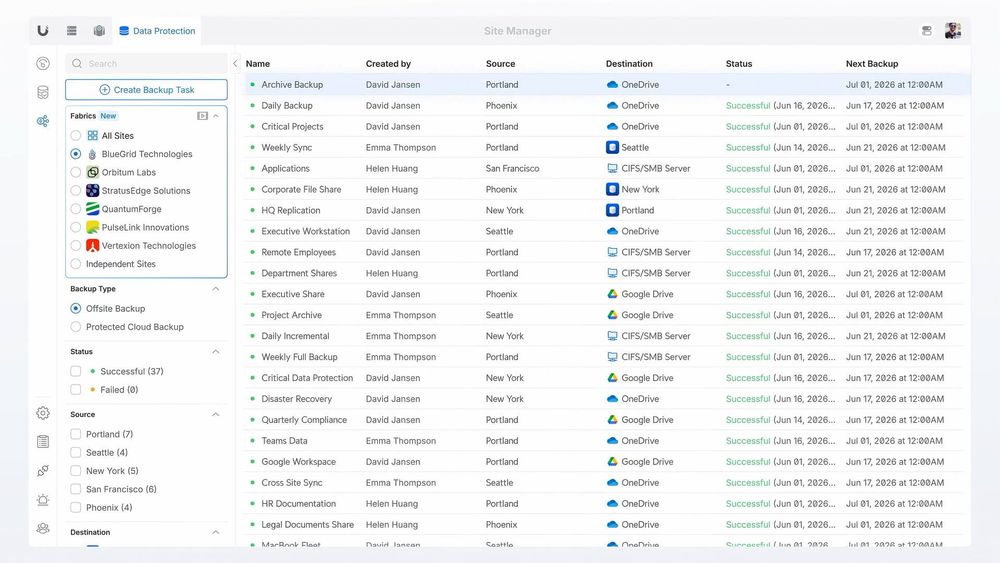Sort by the Name column header
Screen dimensions: 1000x563
(258, 64)
